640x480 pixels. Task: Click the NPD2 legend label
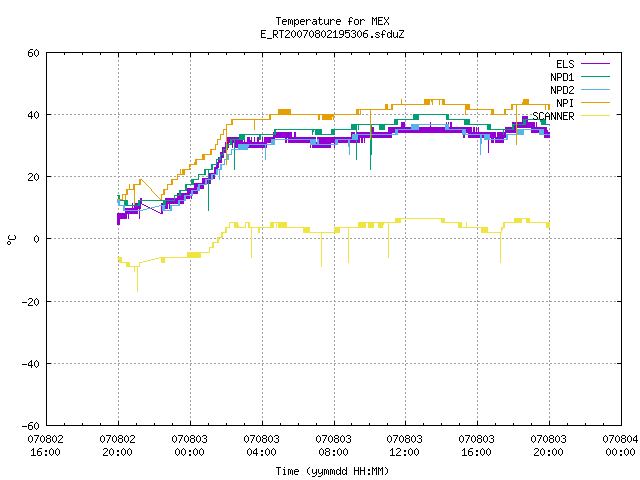[562, 90]
